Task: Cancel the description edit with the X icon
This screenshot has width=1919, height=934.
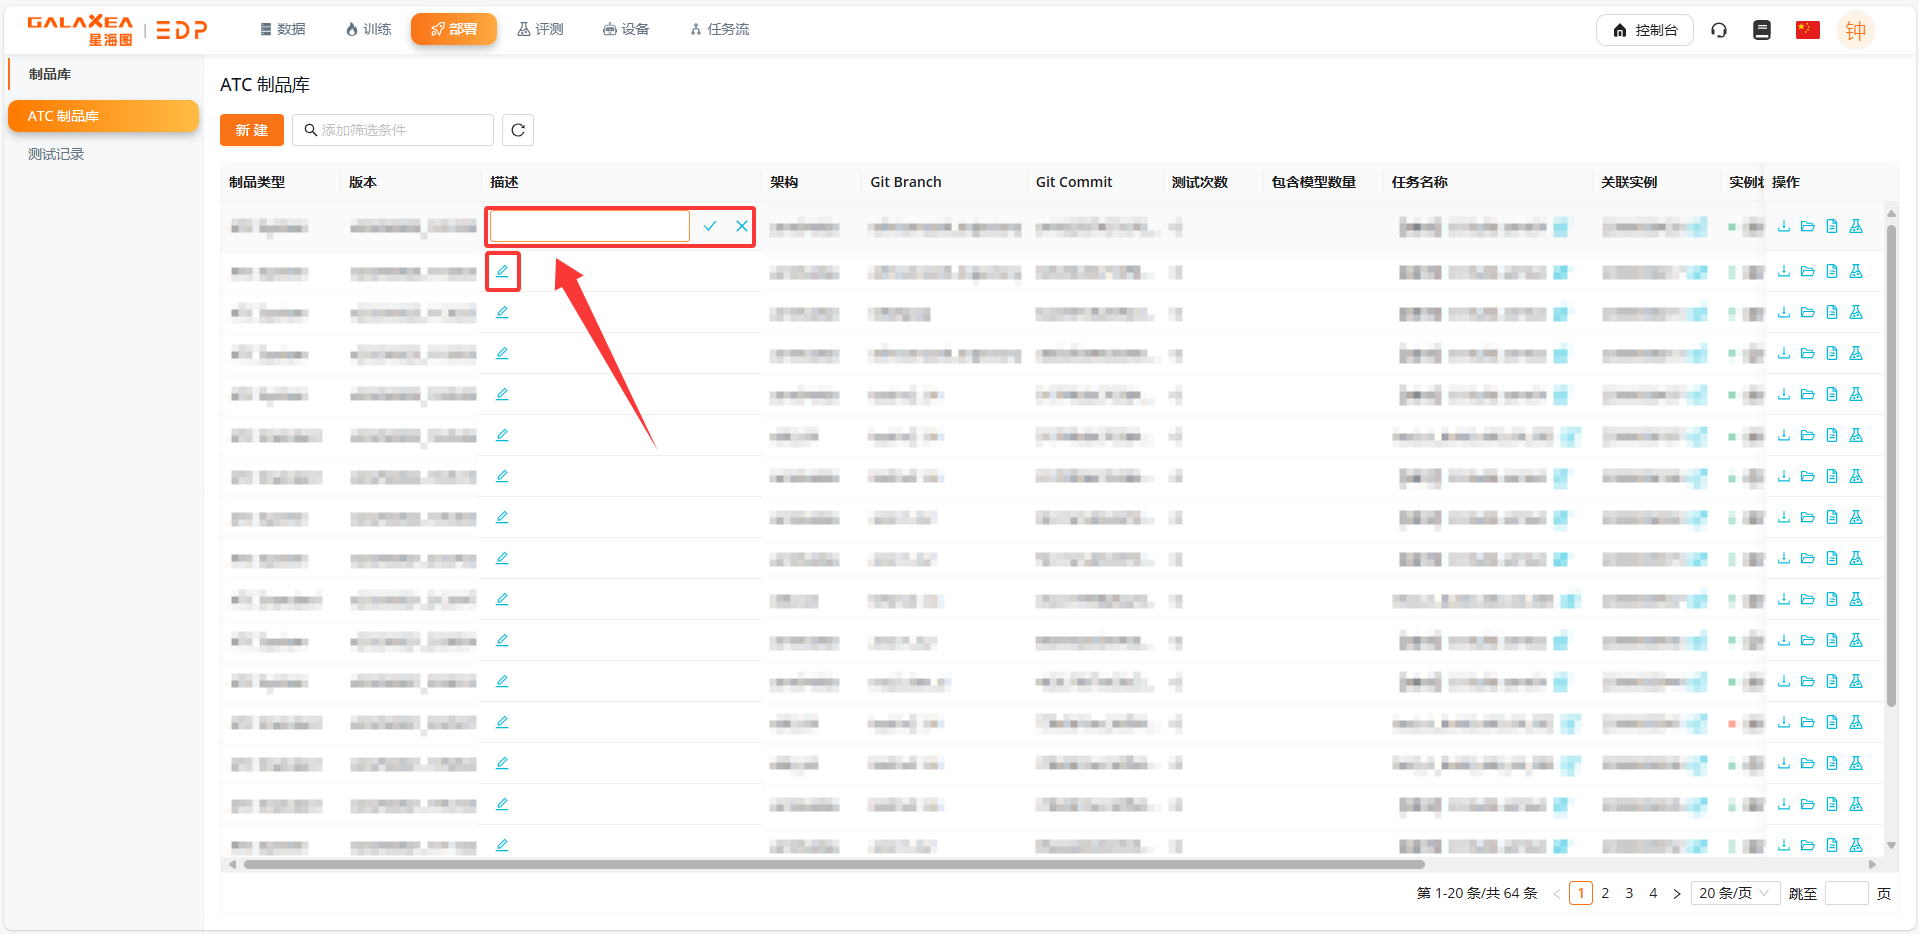Action: point(742,226)
